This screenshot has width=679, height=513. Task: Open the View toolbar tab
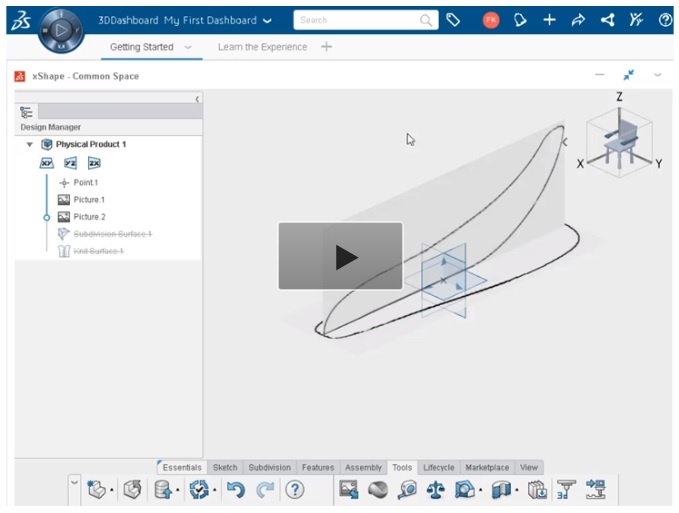point(529,468)
